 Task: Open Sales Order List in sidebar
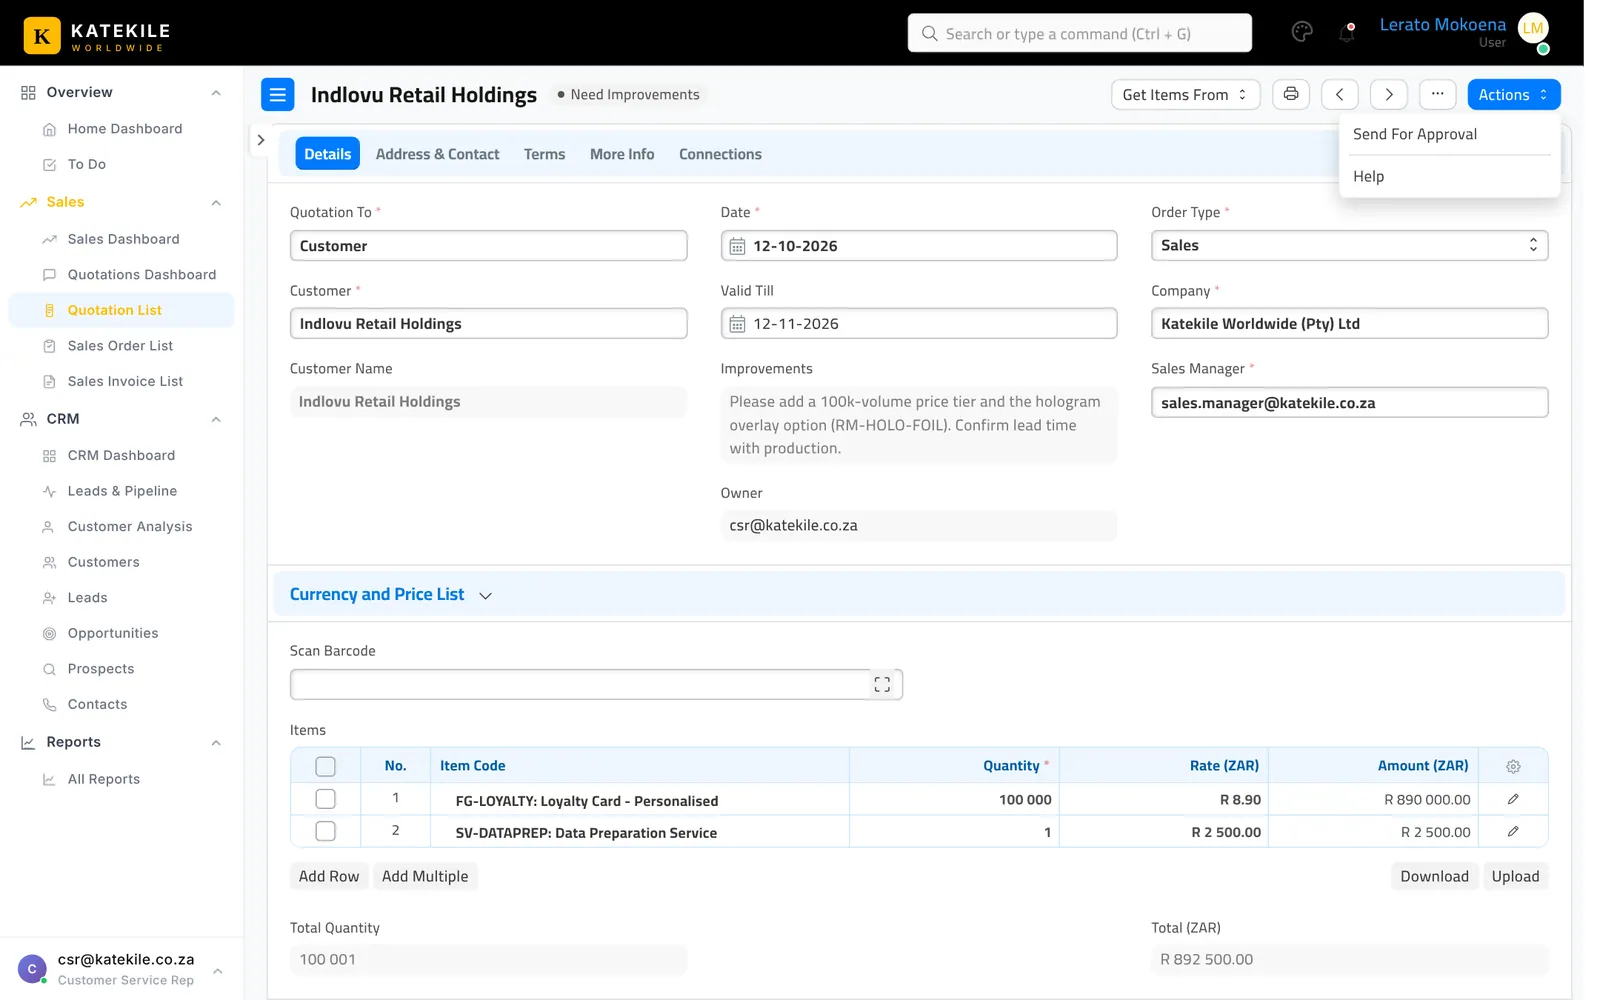(x=120, y=346)
